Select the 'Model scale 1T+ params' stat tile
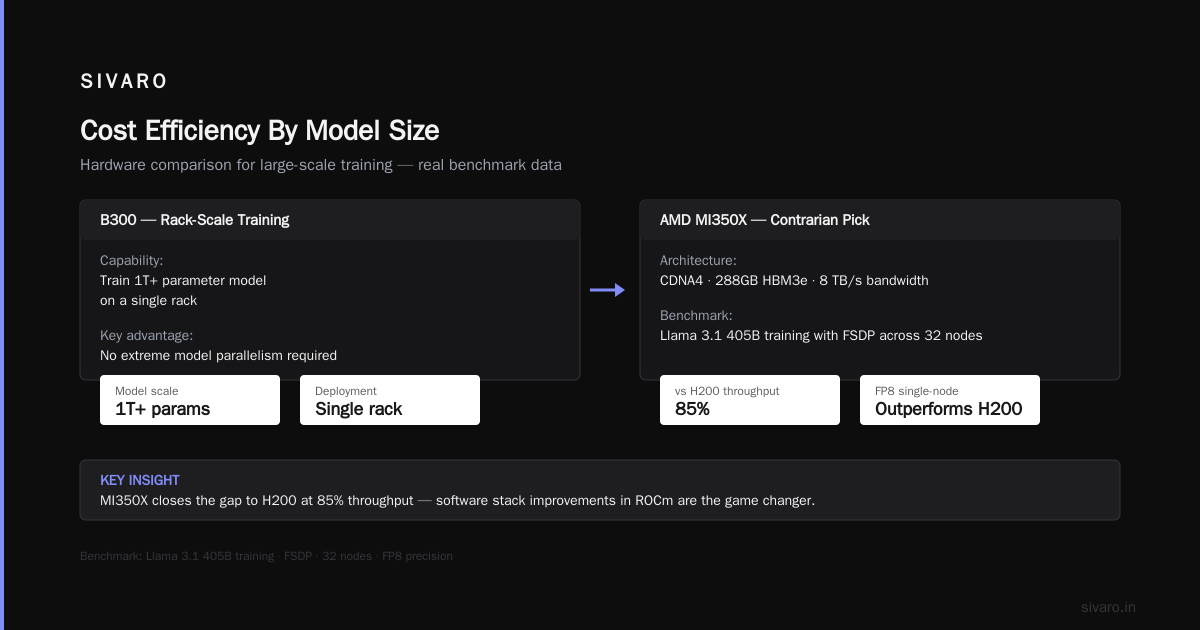The height and width of the screenshot is (630, 1200). click(x=190, y=400)
